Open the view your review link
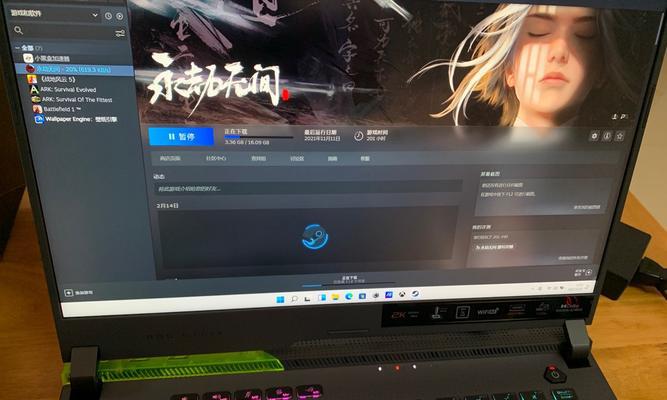This screenshot has width=667, height=400. pos(573,258)
